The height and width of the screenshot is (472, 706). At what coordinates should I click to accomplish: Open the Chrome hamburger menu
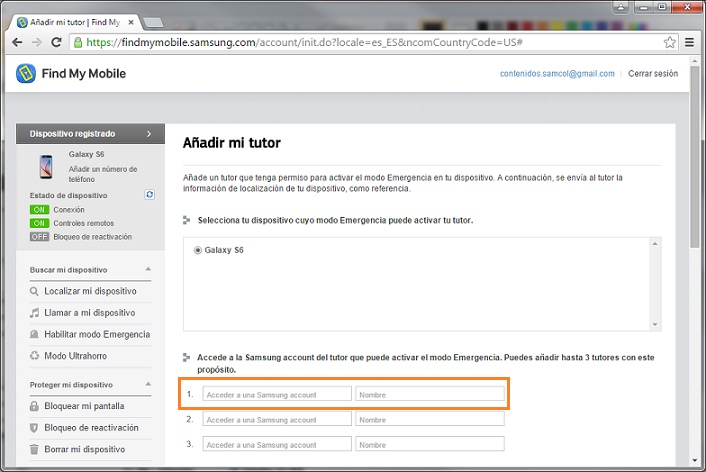tap(689, 42)
